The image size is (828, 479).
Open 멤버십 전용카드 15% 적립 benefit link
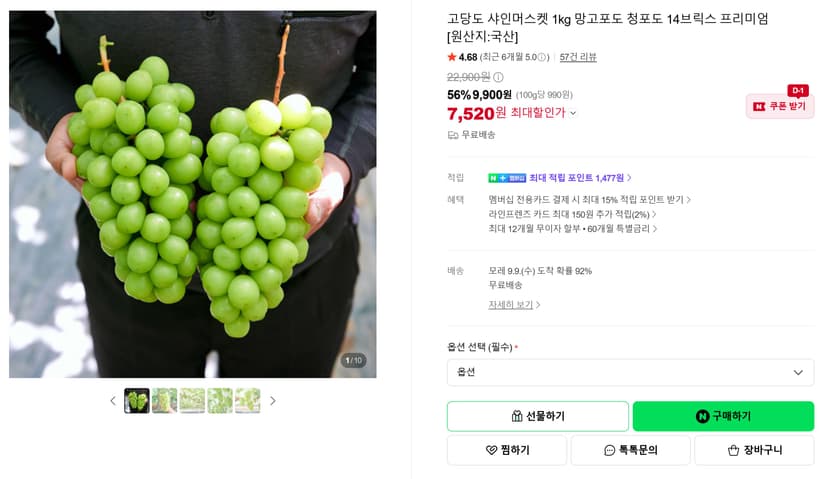(589, 200)
